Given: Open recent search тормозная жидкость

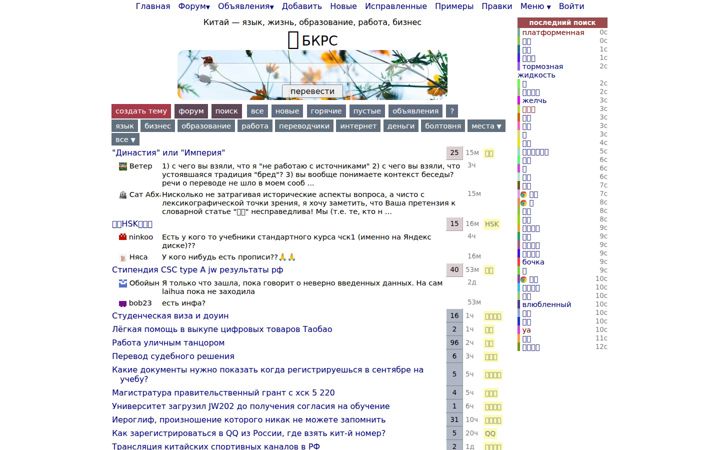Looking at the screenshot, I should 540,71.
